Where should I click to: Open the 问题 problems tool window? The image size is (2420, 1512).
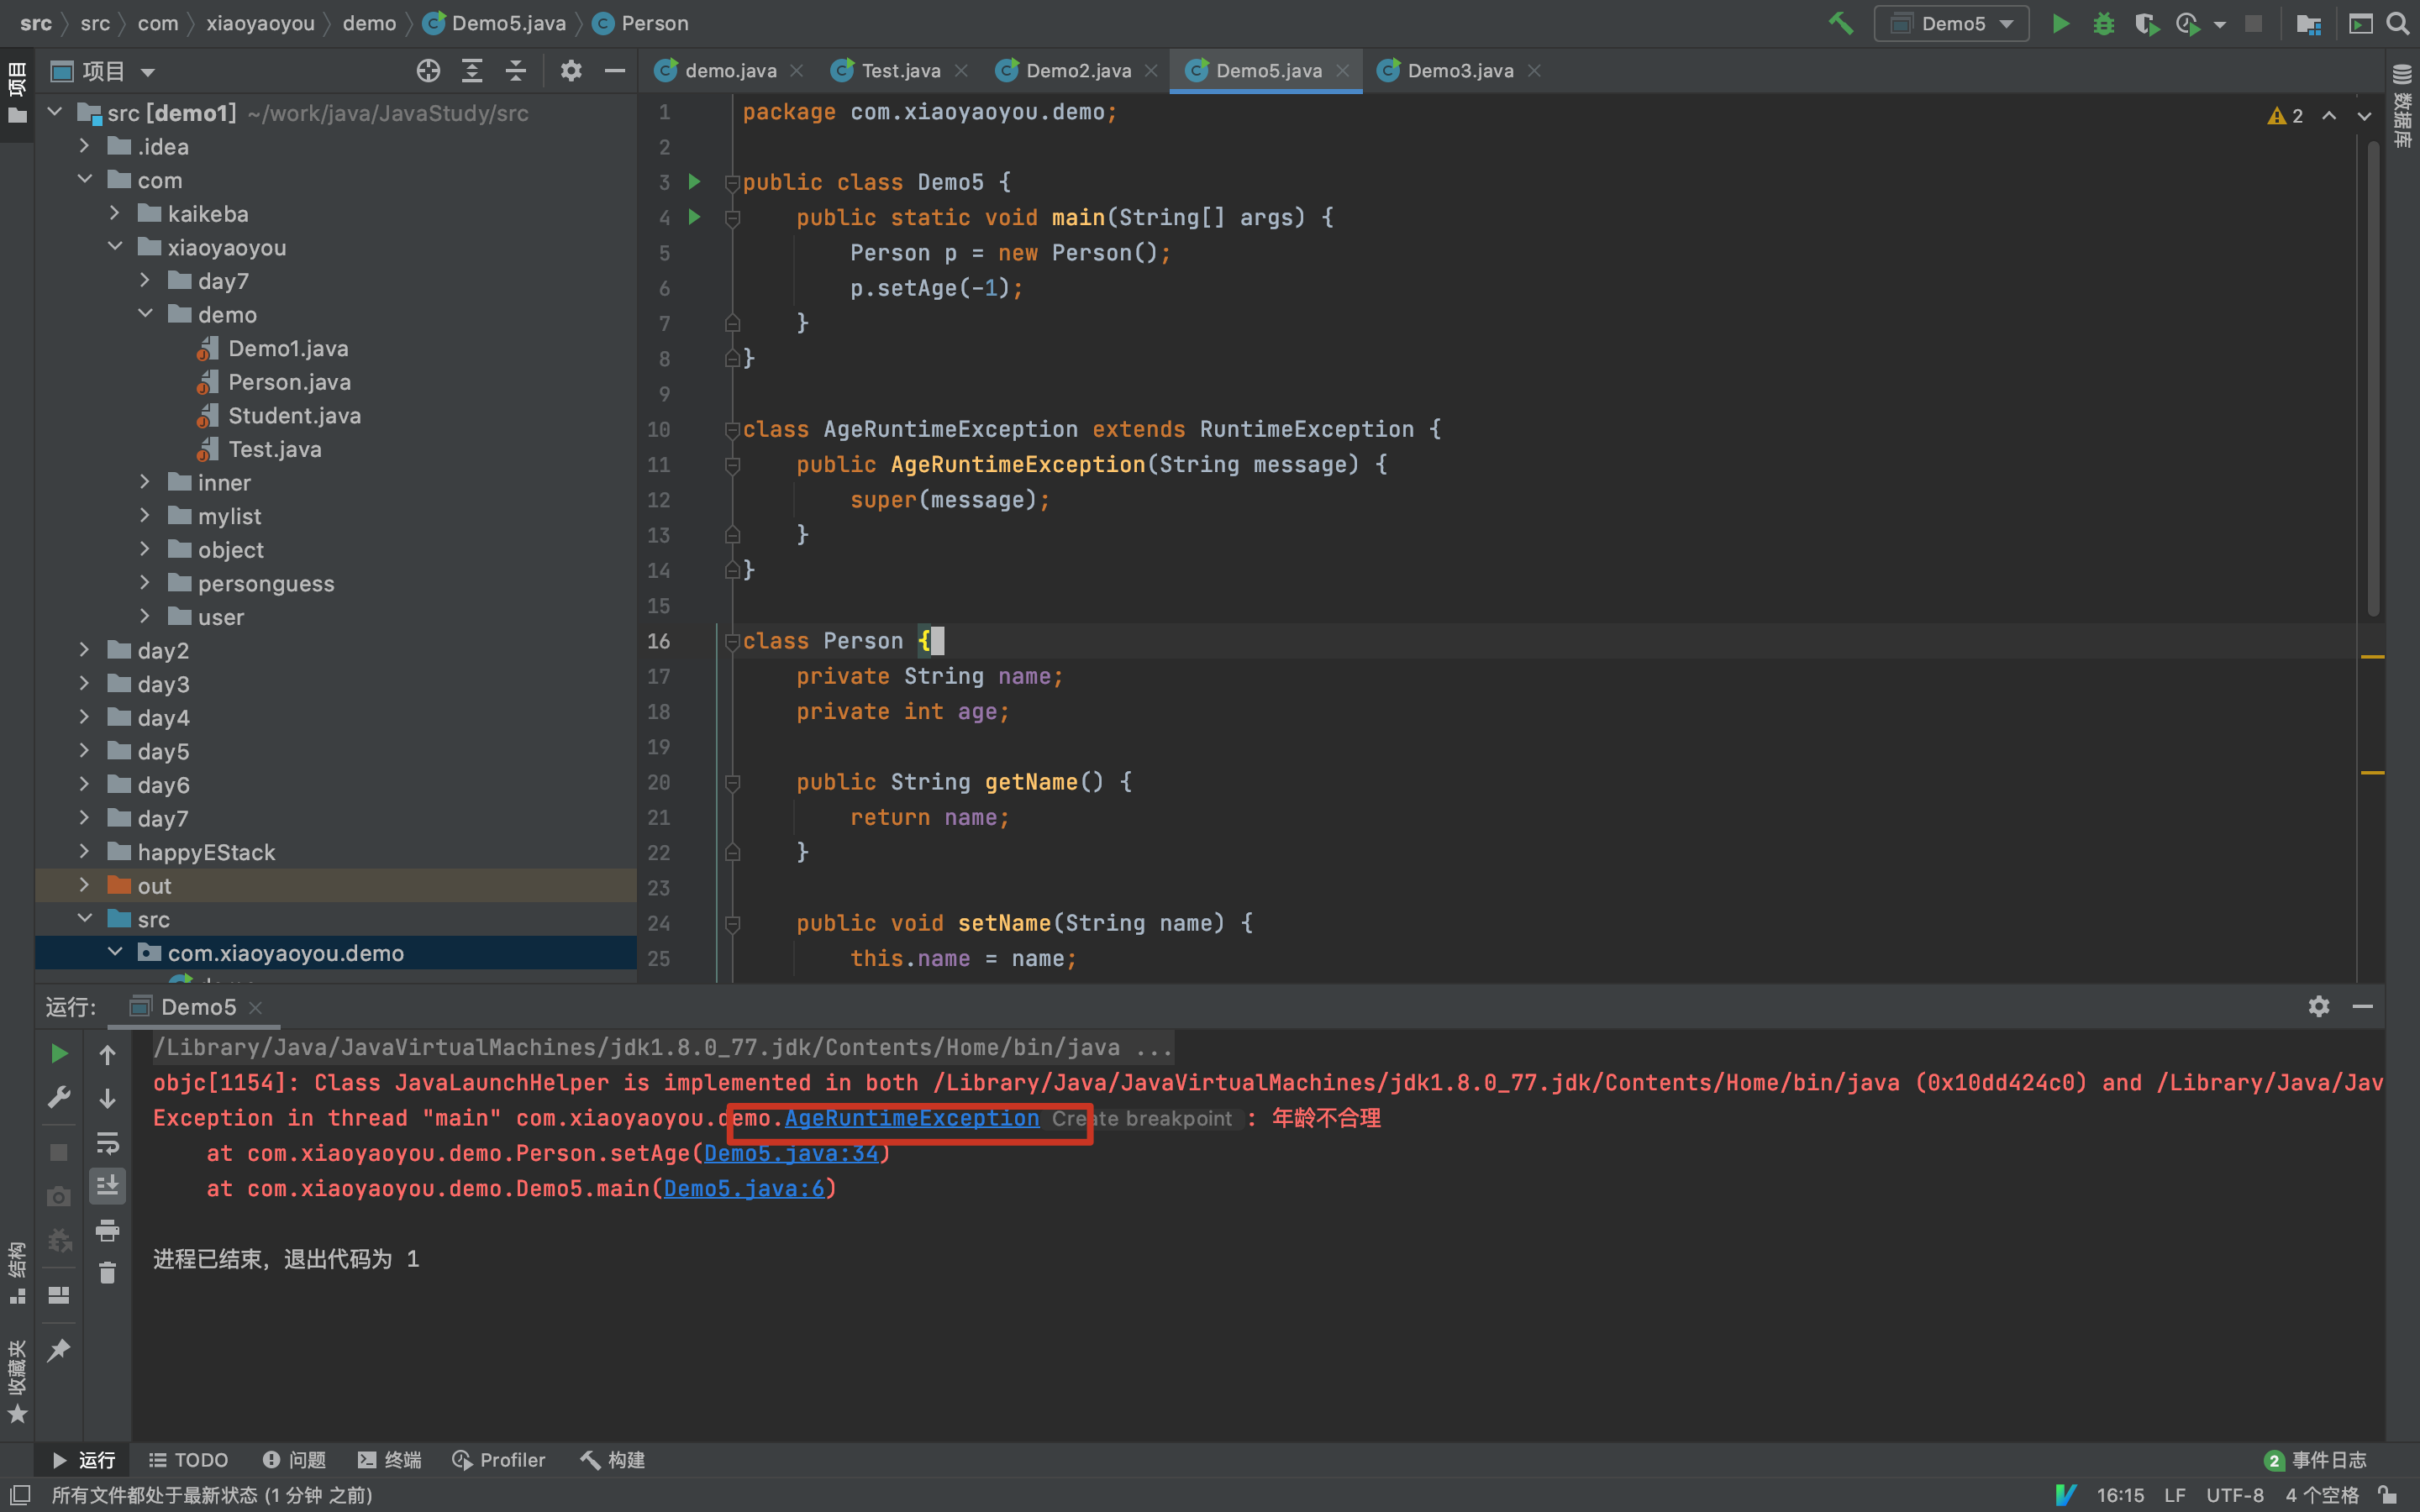tap(294, 1460)
